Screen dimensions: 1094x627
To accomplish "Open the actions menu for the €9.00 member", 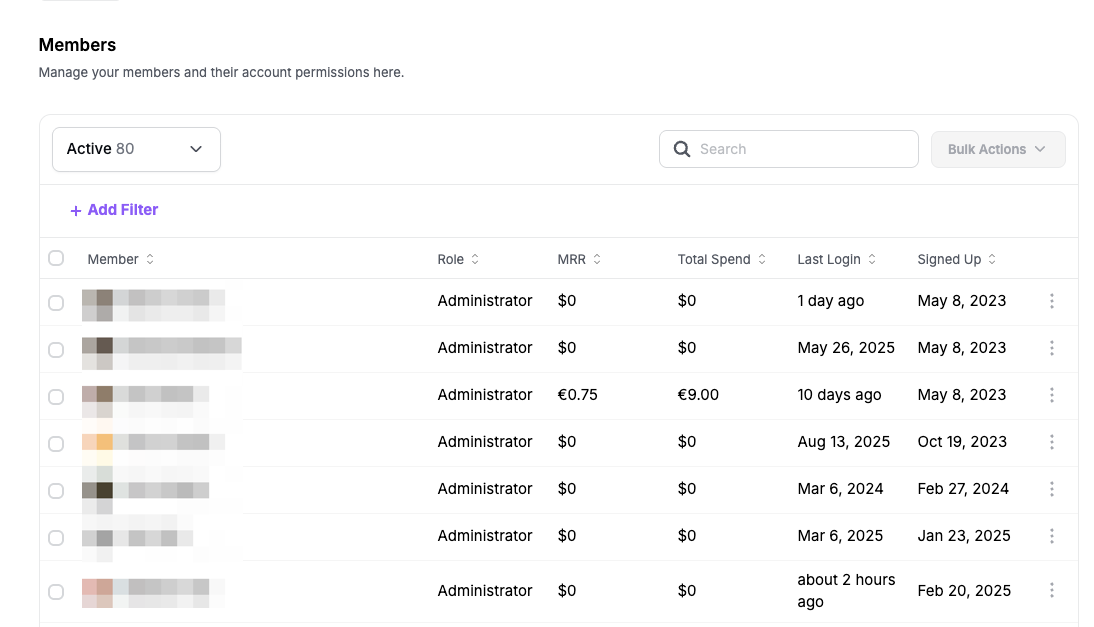I will [x=1051, y=395].
